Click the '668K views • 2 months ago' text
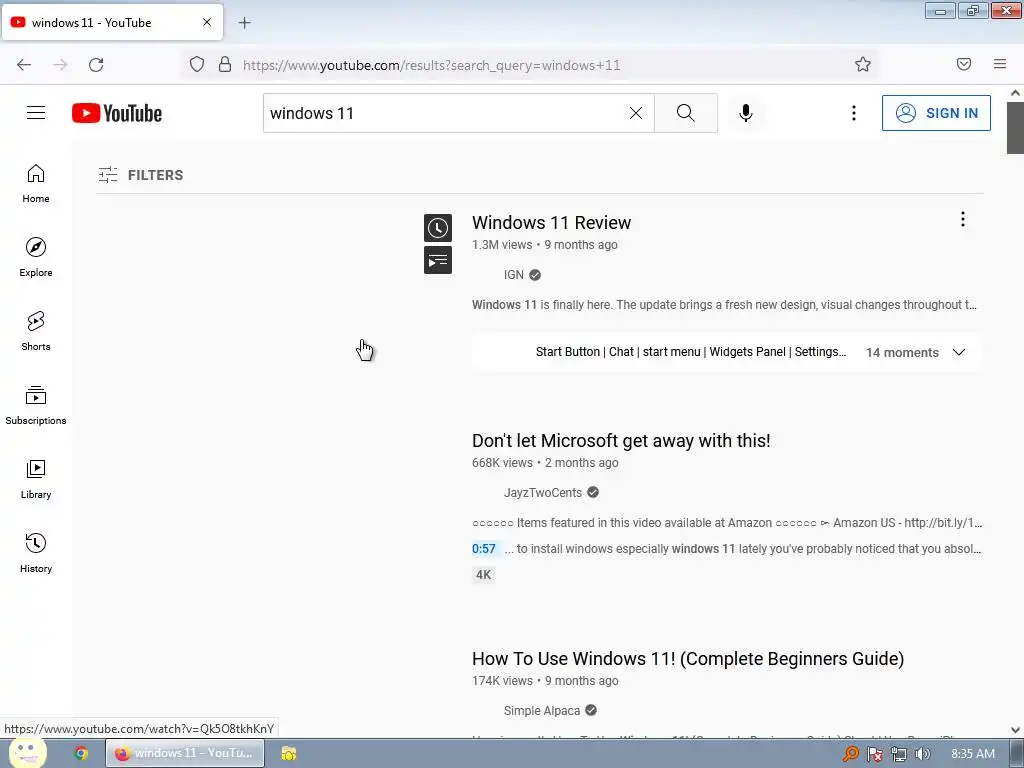1024x768 pixels. click(x=545, y=463)
